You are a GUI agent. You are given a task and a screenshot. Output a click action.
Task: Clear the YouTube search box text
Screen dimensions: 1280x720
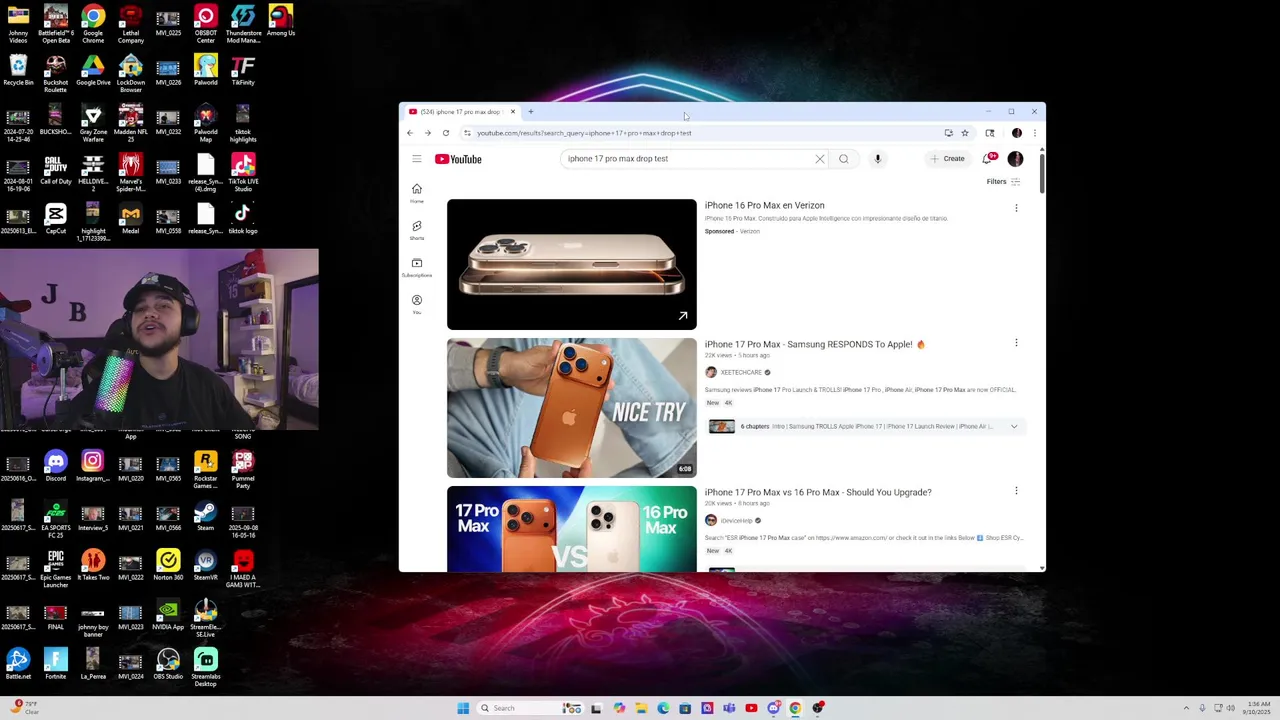click(x=820, y=159)
